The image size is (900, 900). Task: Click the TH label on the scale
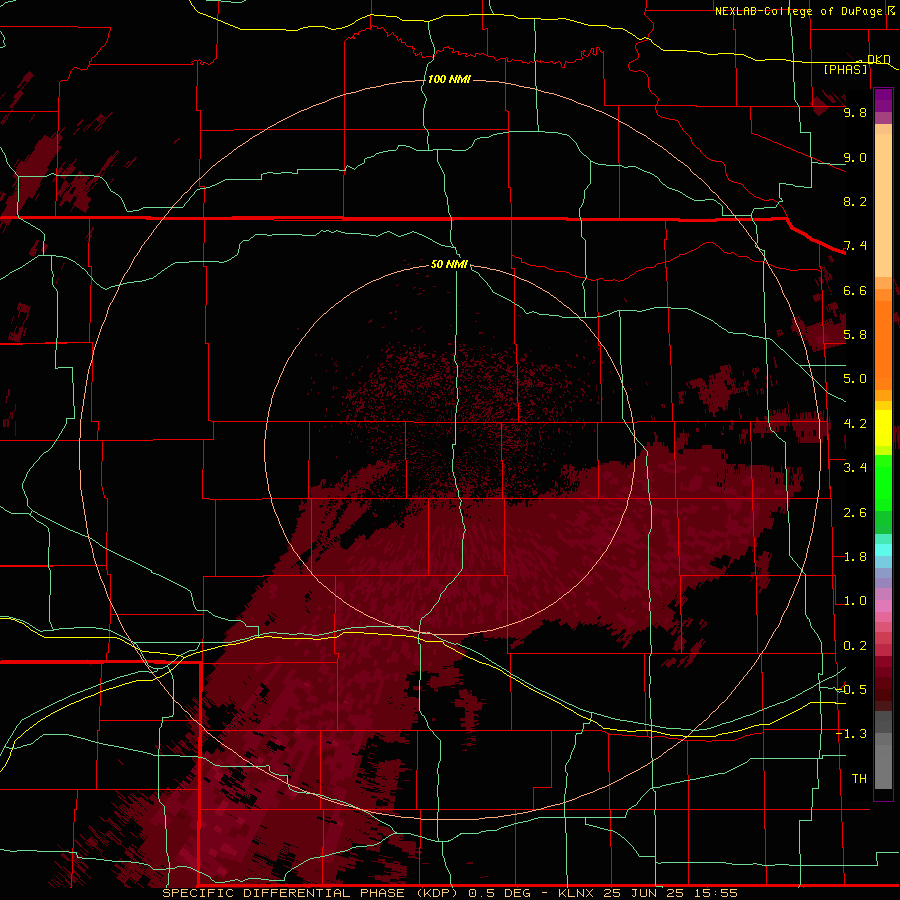tap(859, 779)
